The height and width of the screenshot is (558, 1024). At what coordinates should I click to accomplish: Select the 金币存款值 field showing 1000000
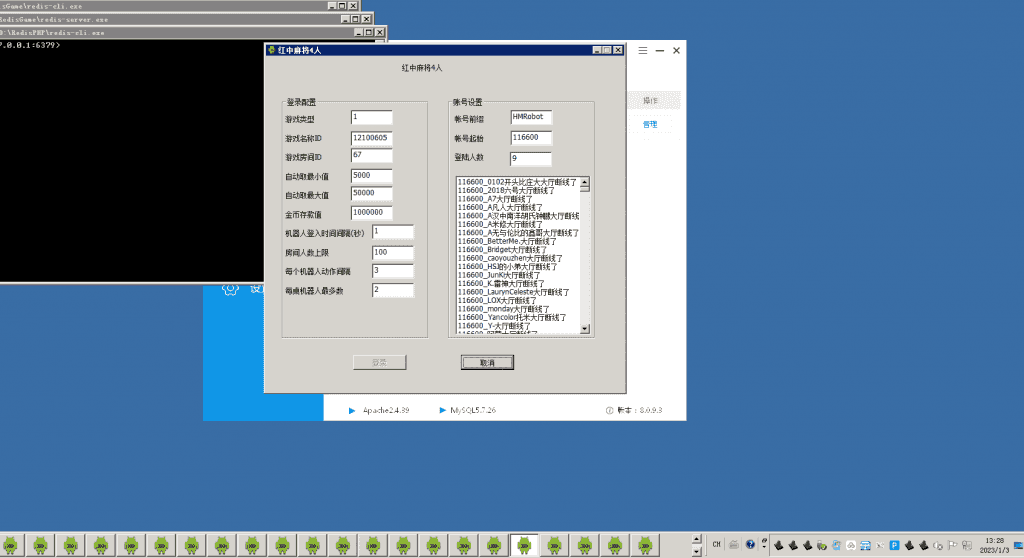point(372,213)
